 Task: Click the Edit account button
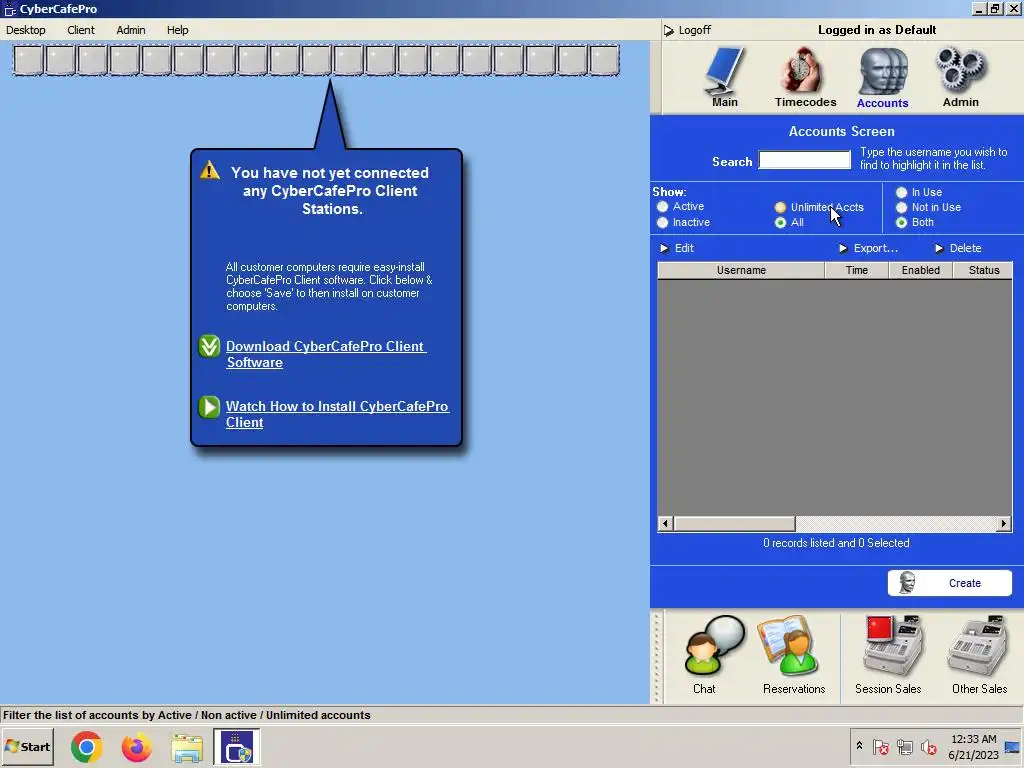tap(677, 248)
